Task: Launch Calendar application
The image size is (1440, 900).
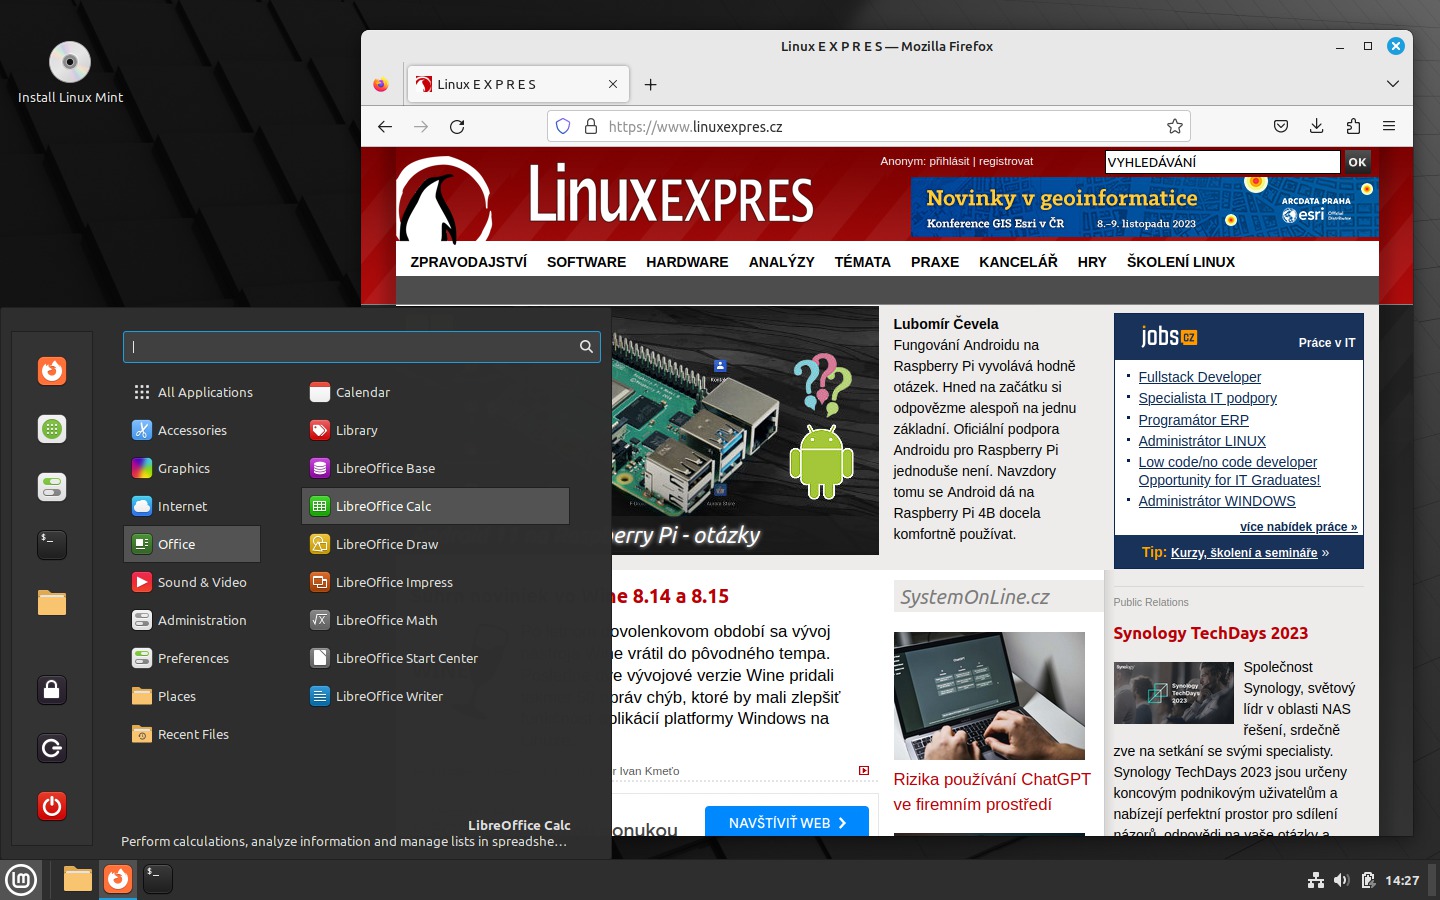Action: pyautogui.click(x=435, y=392)
